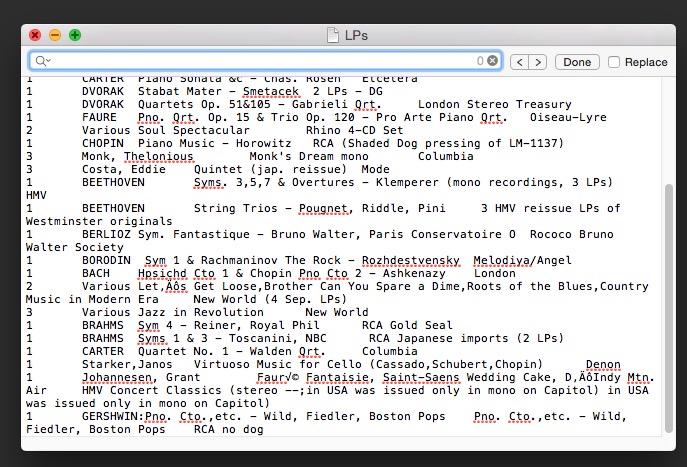This screenshot has height=467, width=687.
Task: Click the LPs document icon in the title bar
Action: pos(333,35)
